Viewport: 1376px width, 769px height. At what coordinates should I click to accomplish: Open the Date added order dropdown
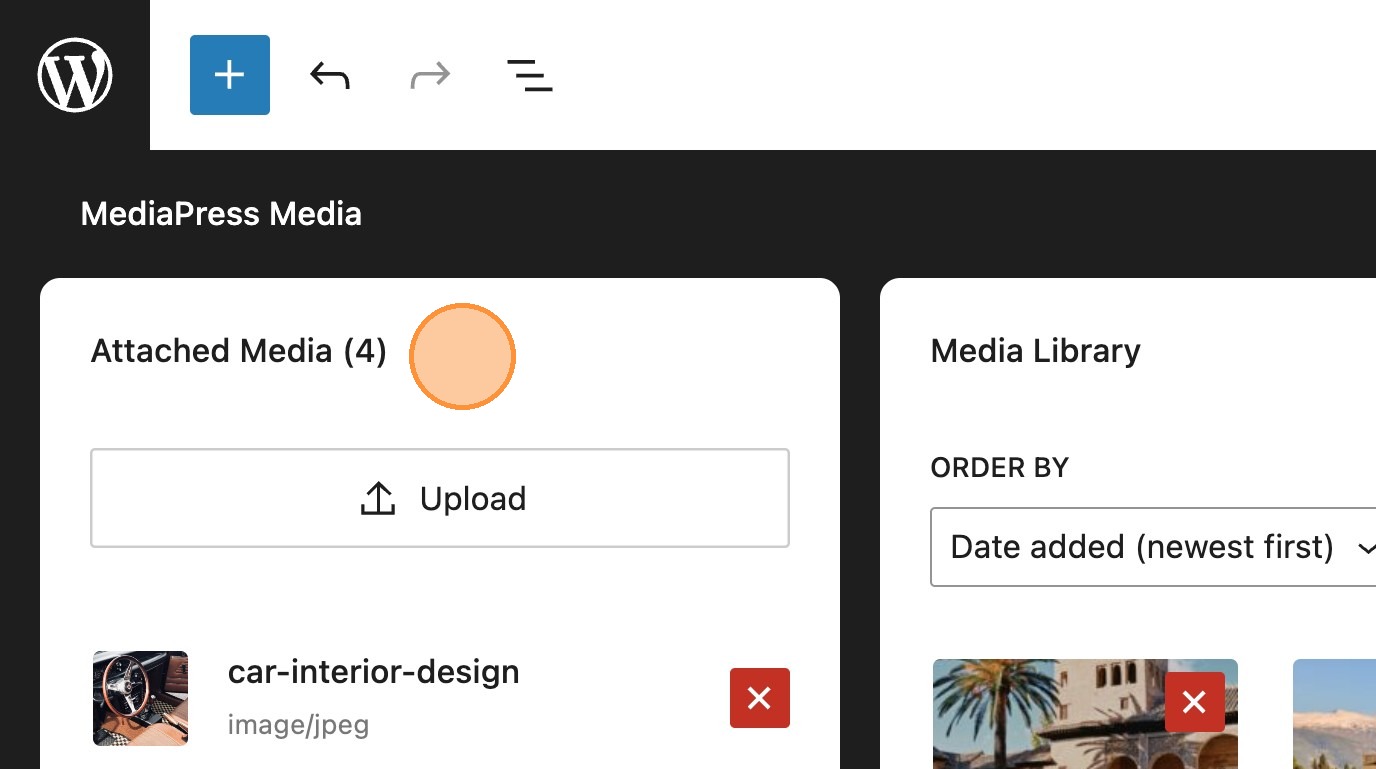point(1142,547)
